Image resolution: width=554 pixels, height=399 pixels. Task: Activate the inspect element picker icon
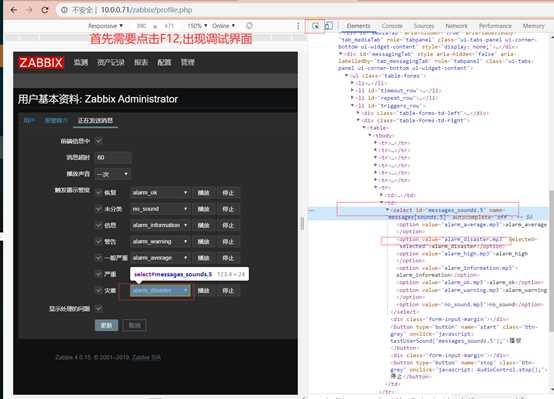pos(315,26)
